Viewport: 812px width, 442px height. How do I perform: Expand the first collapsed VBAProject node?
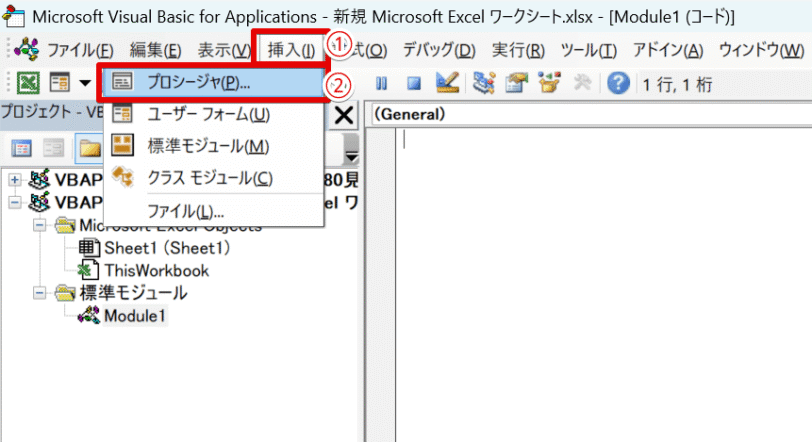click(14, 180)
